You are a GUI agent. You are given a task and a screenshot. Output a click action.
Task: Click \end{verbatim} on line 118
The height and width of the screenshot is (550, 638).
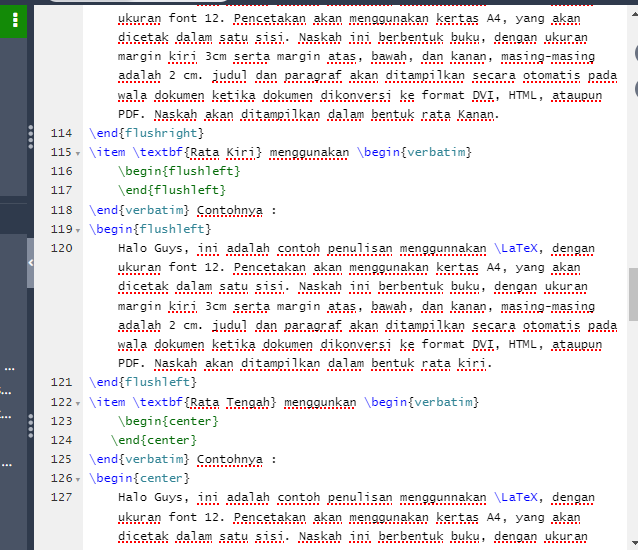pos(139,210)
